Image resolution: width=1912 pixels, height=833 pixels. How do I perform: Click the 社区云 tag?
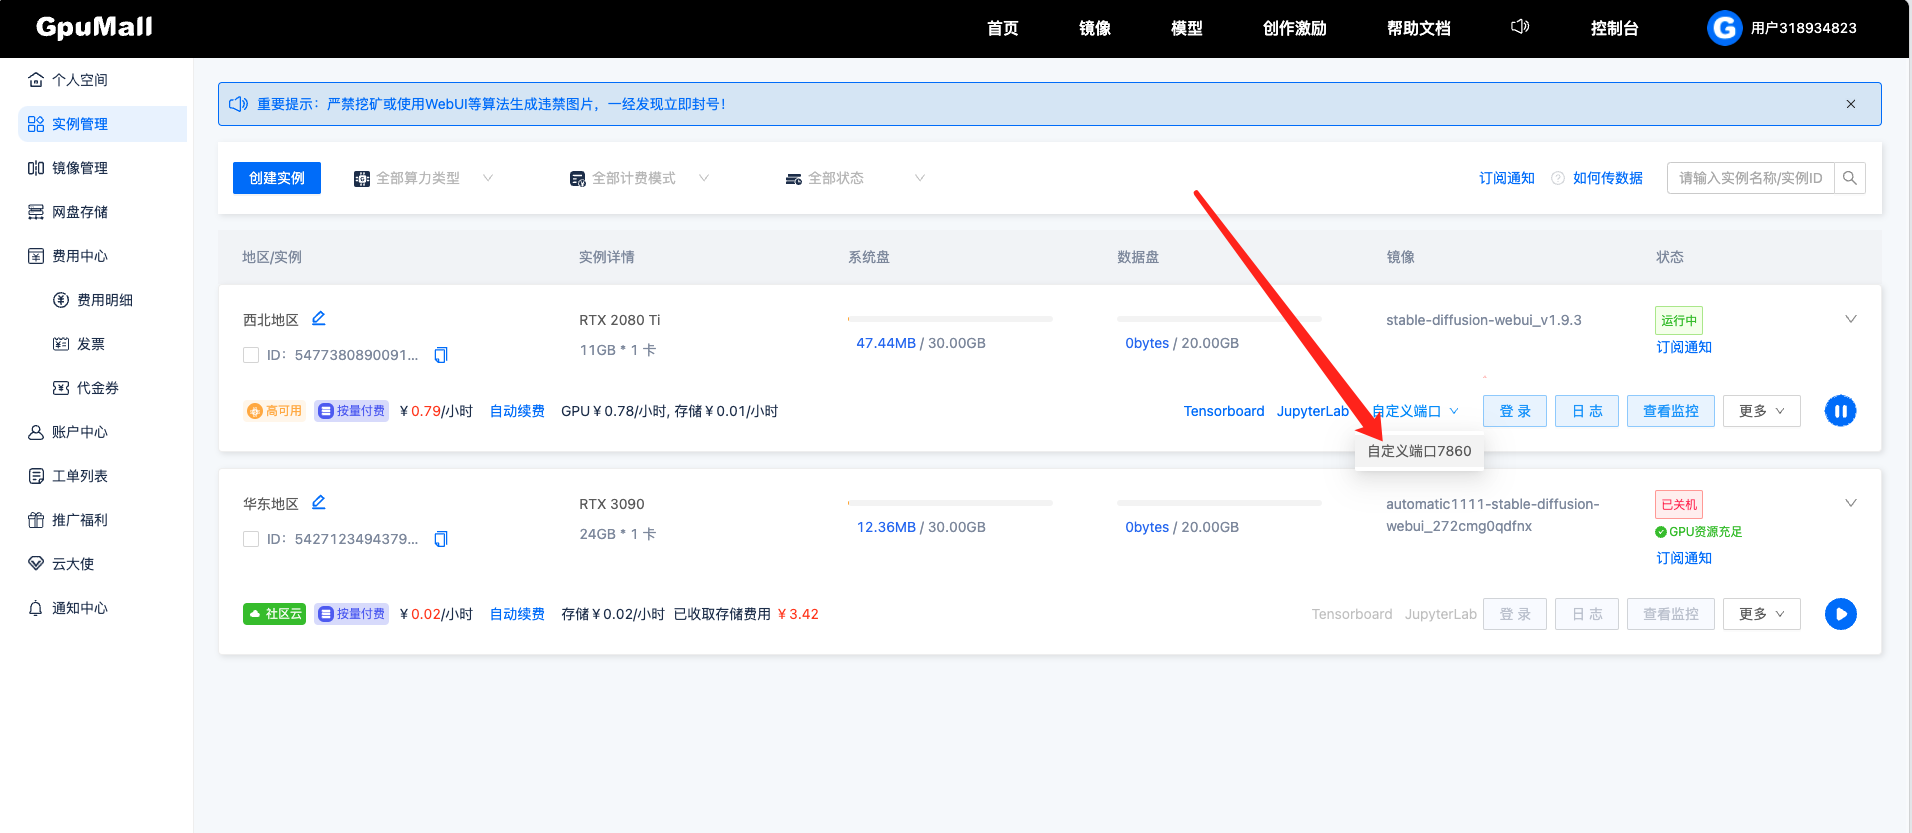275,614
